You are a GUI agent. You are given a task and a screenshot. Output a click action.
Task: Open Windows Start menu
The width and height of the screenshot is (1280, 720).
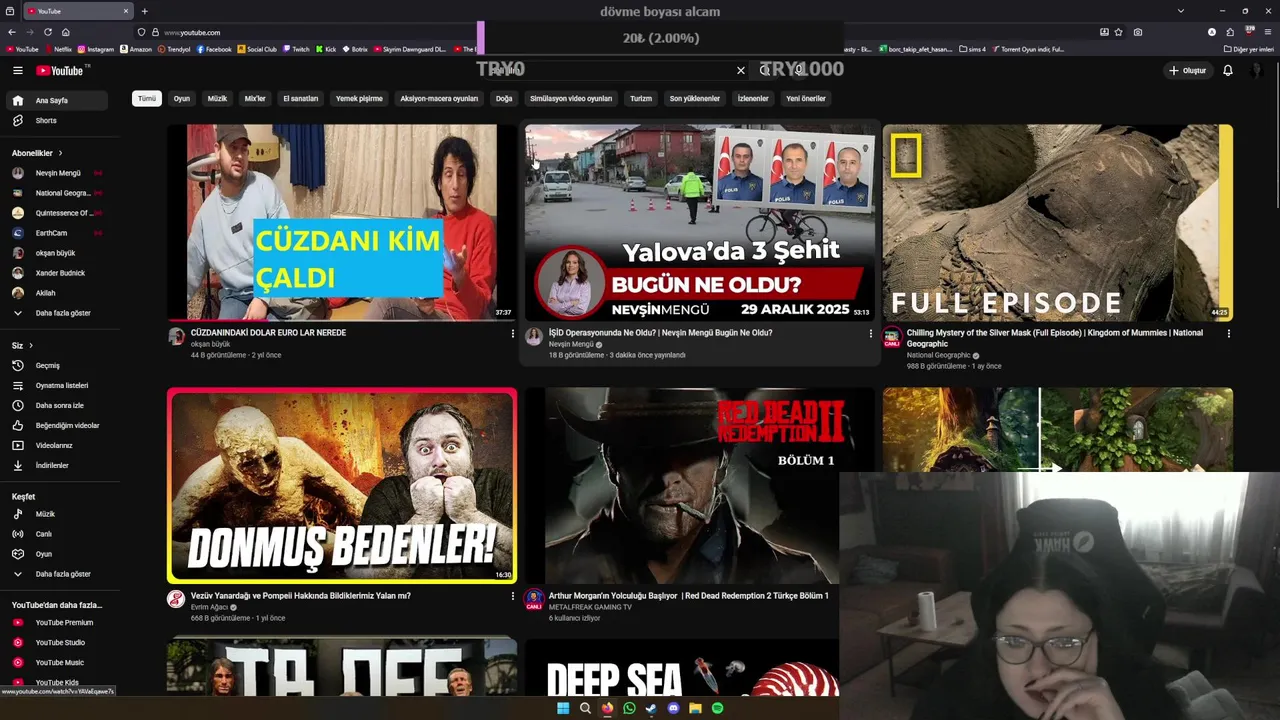click(x=563, y=708)
